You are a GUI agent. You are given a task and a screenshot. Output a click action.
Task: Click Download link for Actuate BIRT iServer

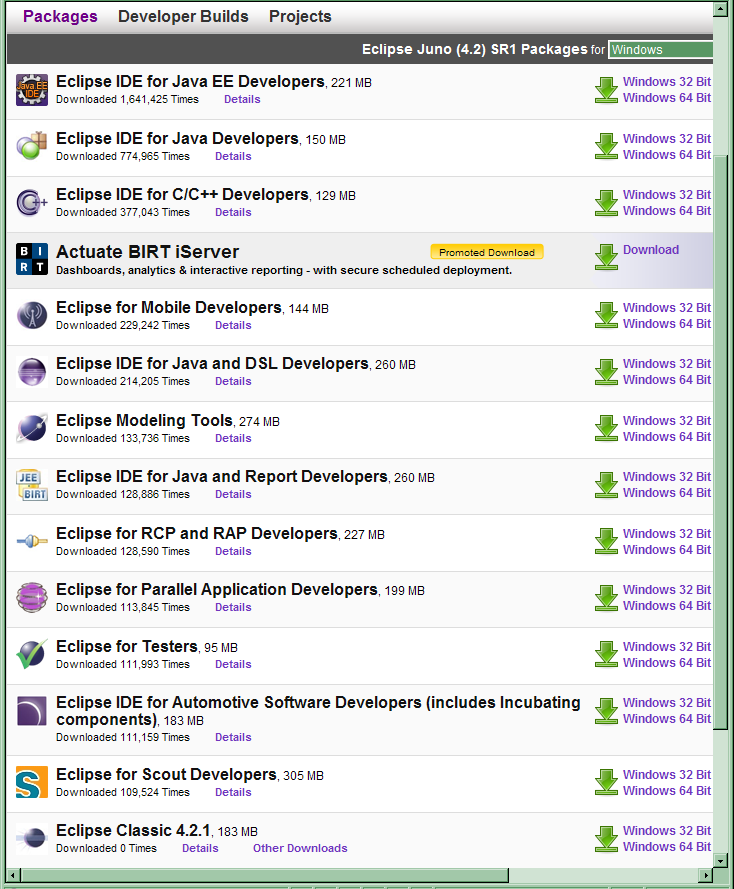click(651, 249)
